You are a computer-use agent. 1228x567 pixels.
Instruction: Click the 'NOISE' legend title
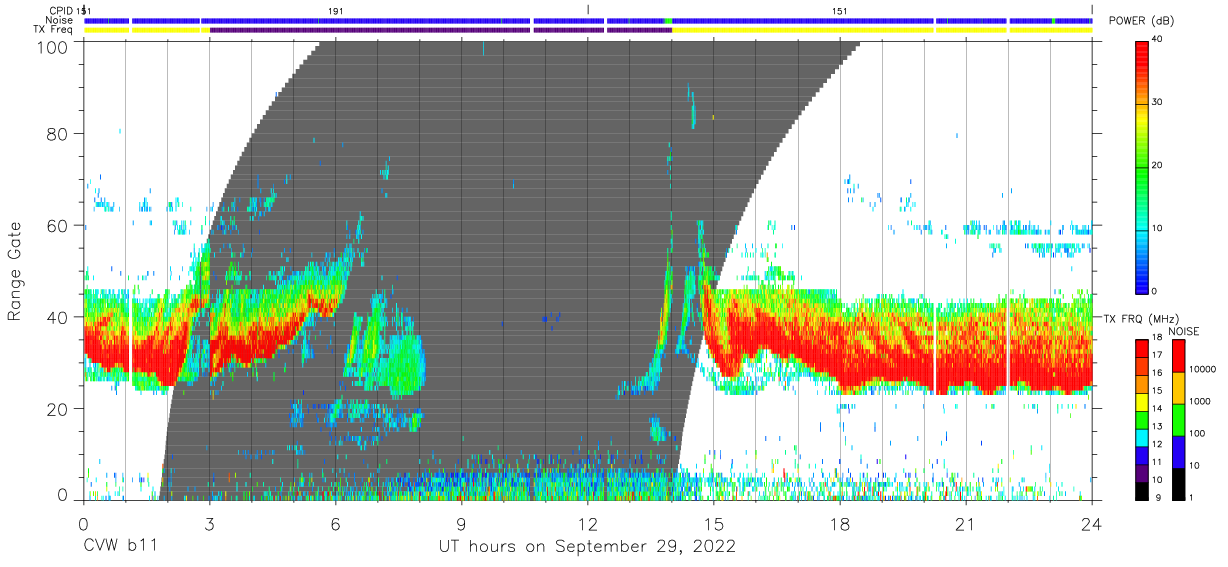1186,331
